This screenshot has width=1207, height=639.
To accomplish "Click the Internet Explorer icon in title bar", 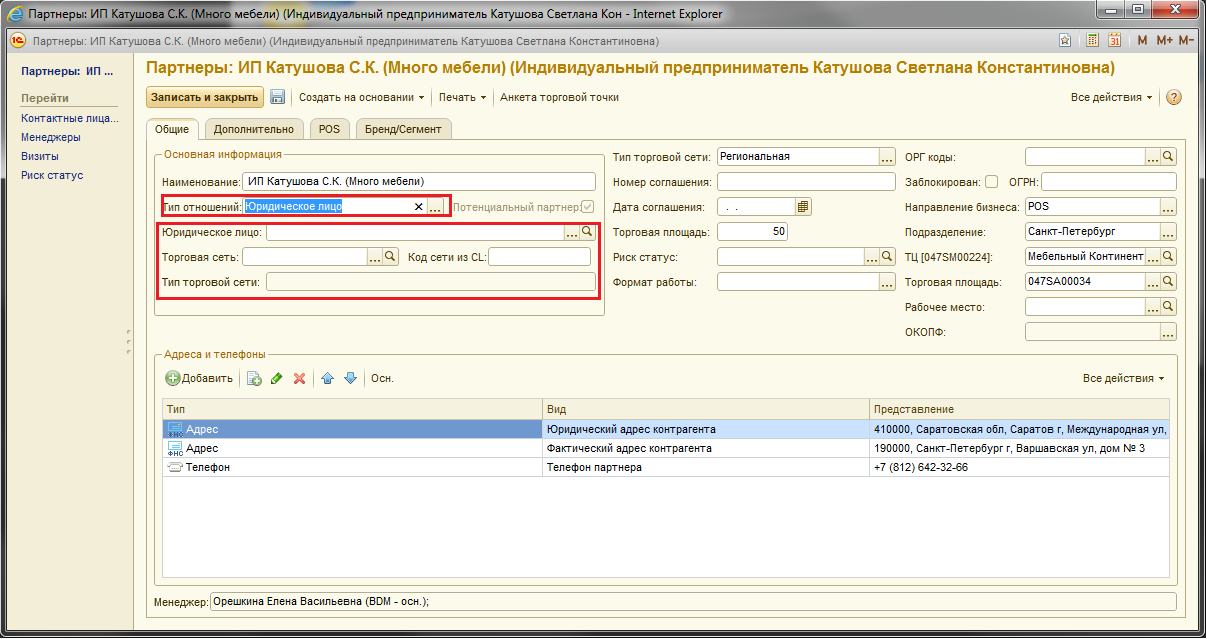I will pyautogui.click(x=16, y=14).
